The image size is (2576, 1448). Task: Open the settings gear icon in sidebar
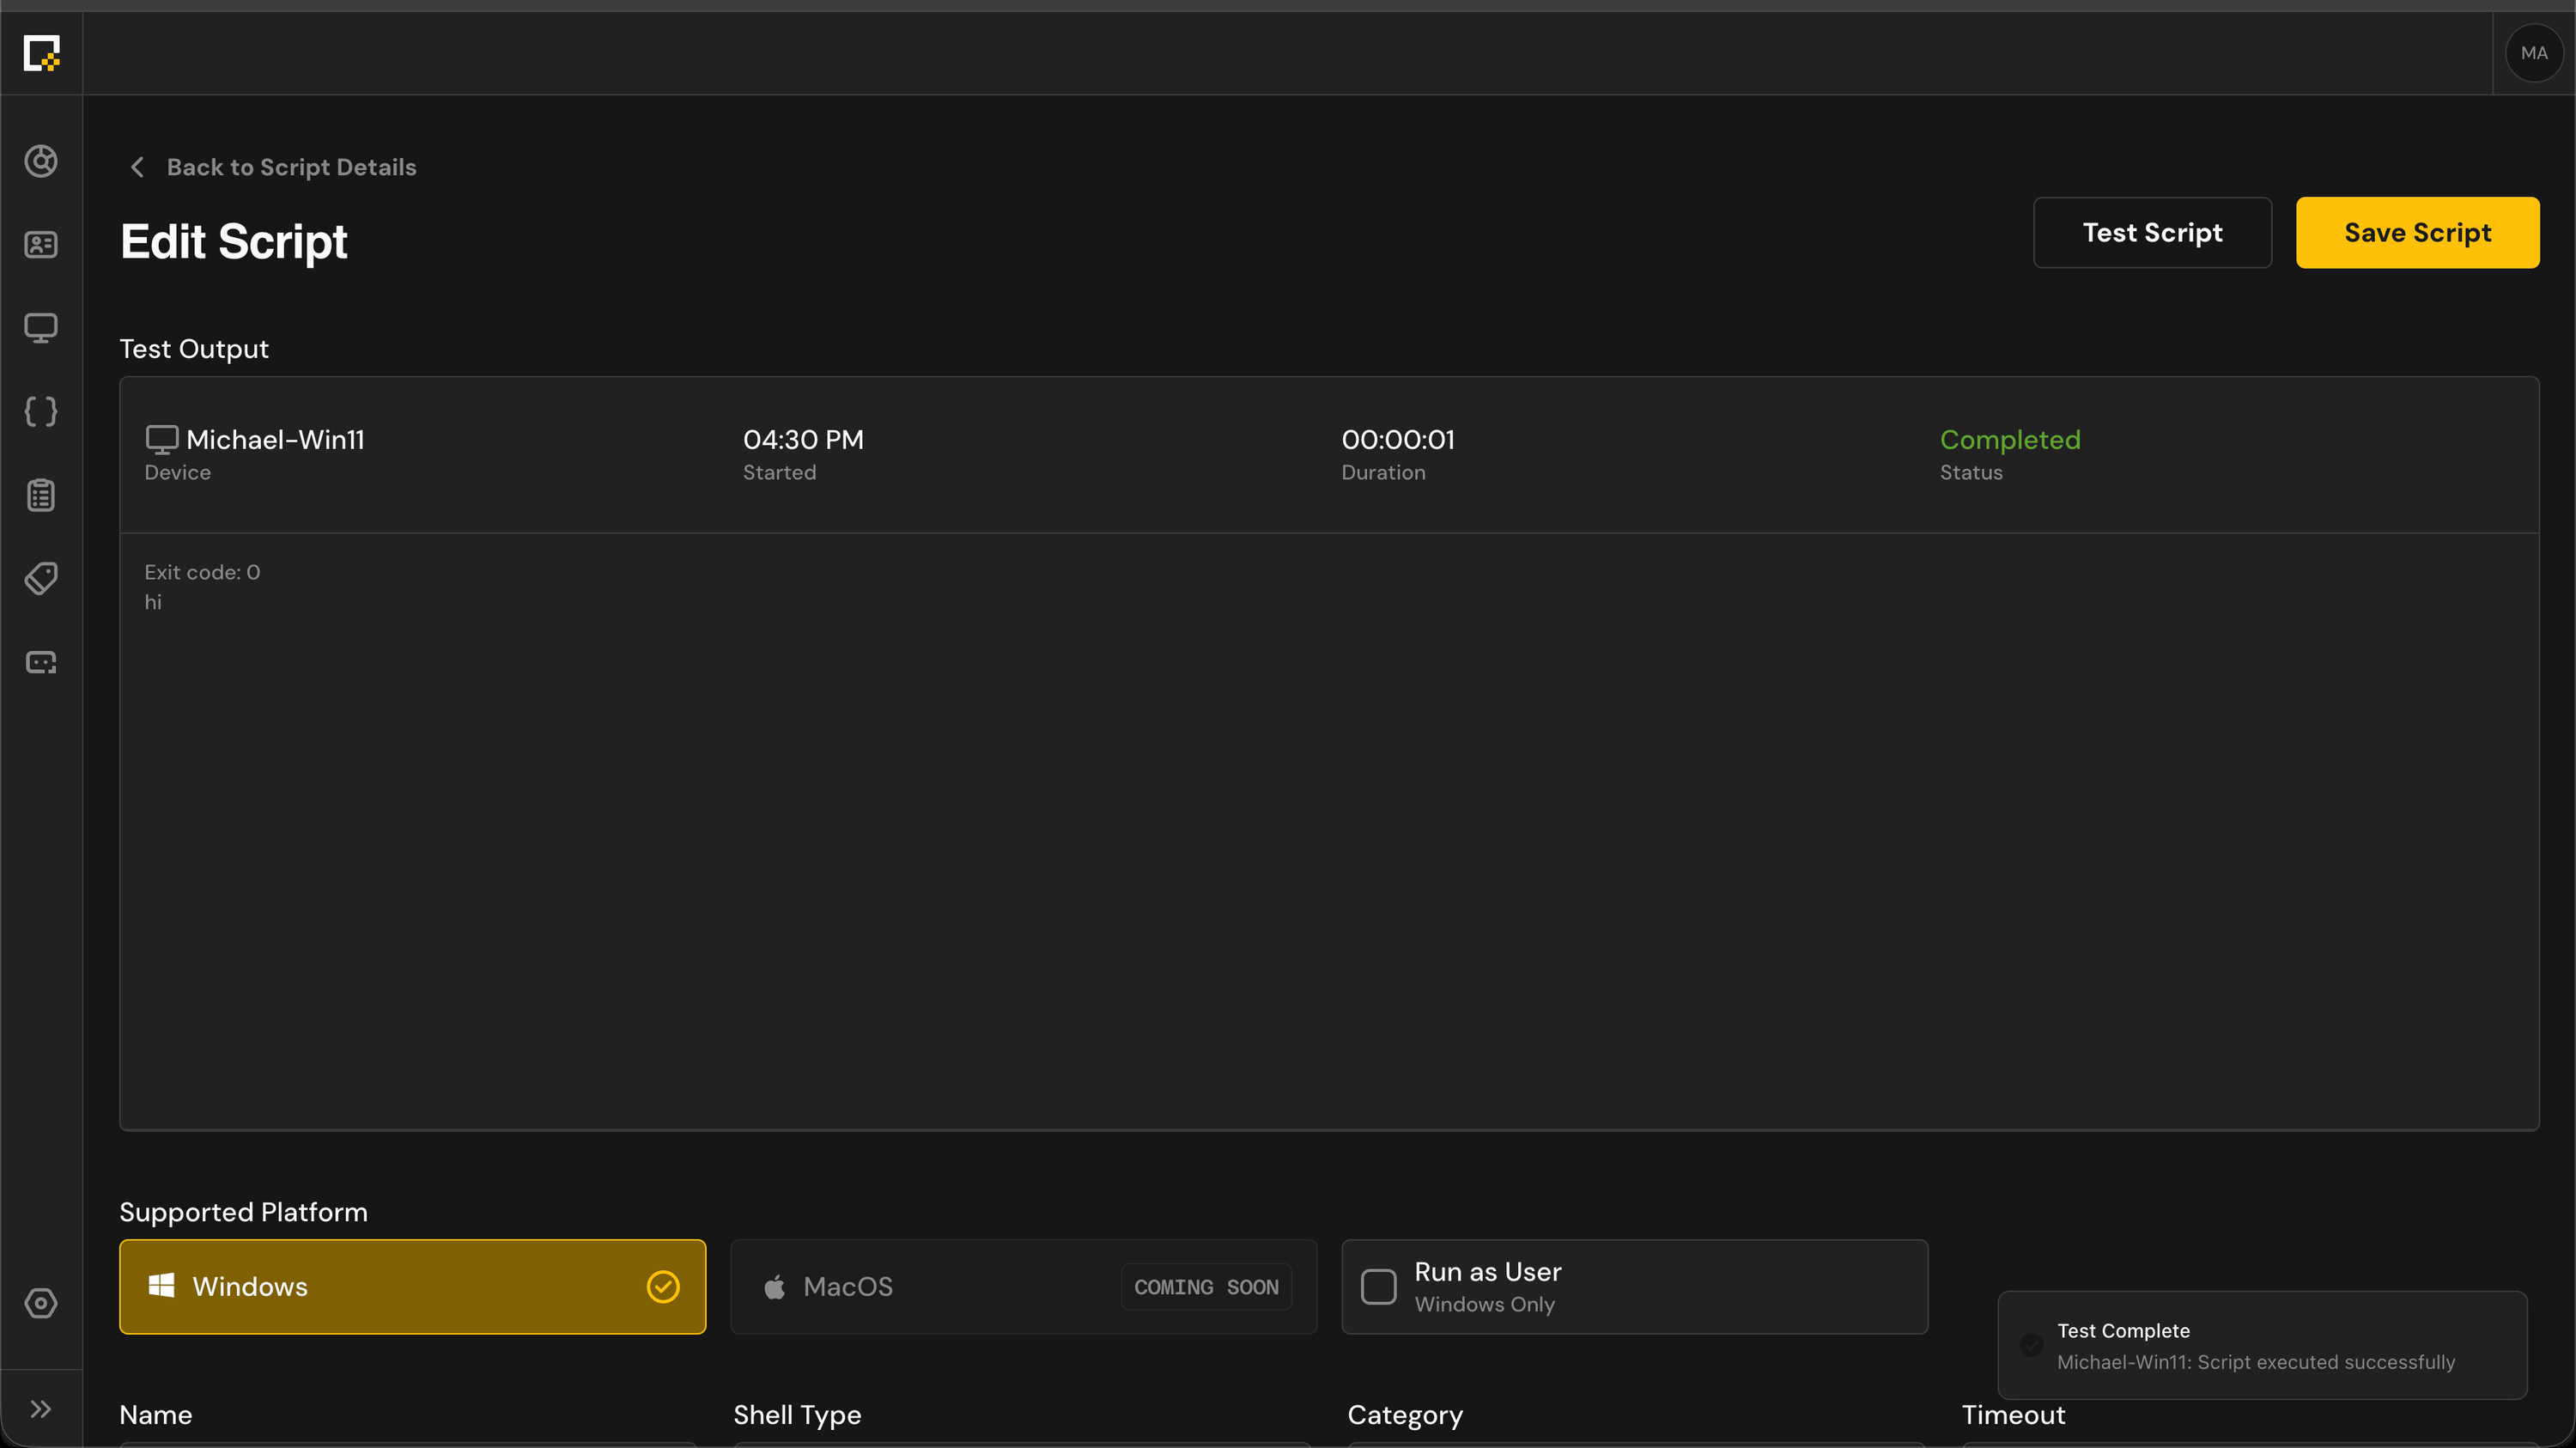(41, 1303)
